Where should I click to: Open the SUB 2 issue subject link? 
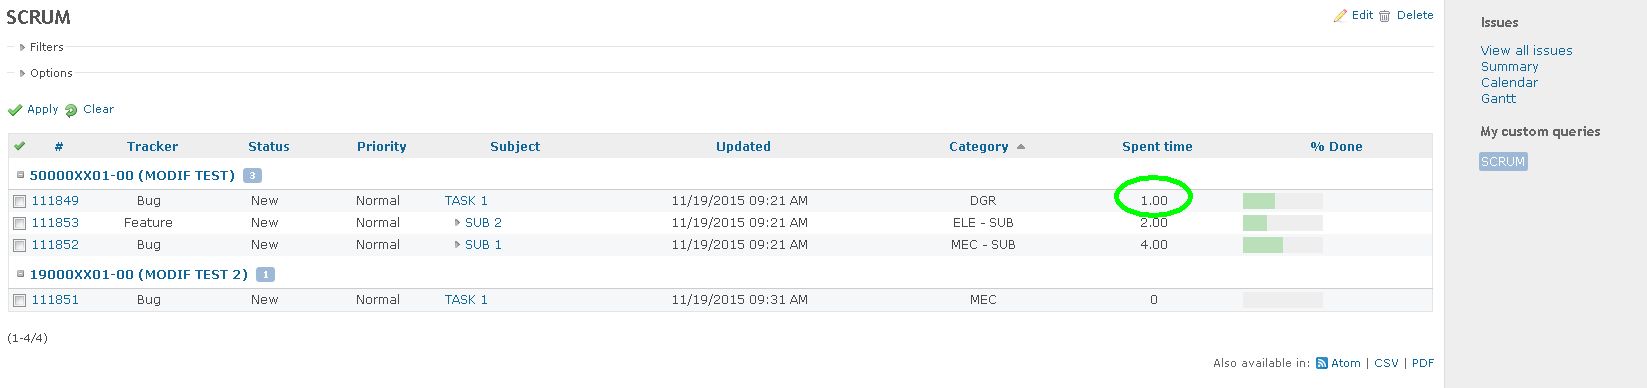coord(483,223)
